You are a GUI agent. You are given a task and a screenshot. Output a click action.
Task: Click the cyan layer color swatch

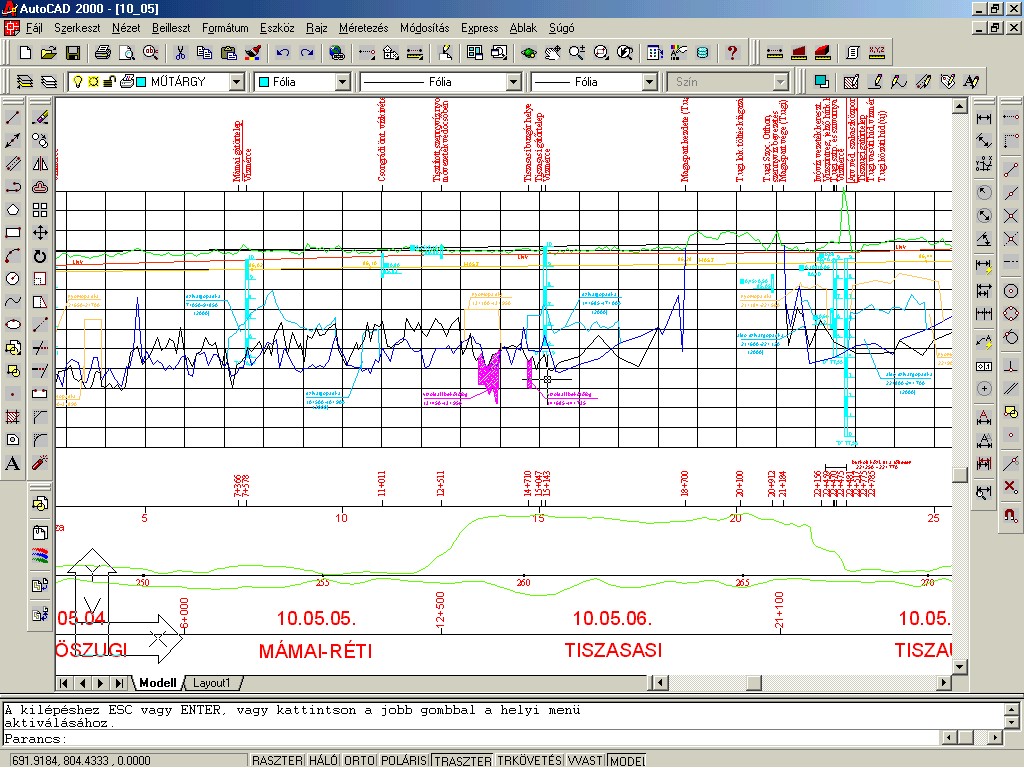[x=141, y=82]
